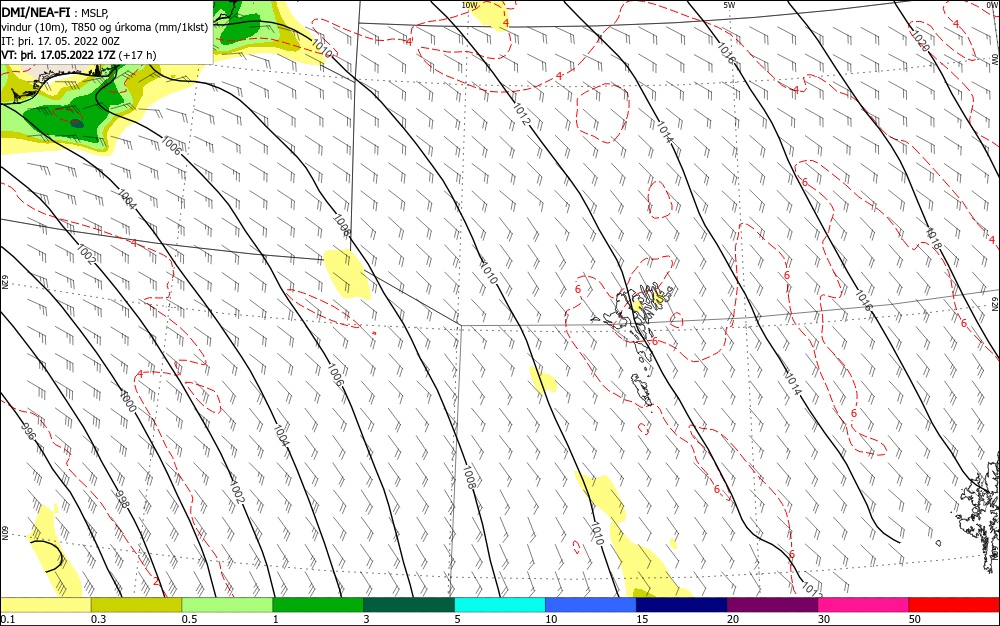Image resolution: width=1000 pixels, height=626 pixels.
Task: Click the legend value "20"
Action: [x=733, y=619]
